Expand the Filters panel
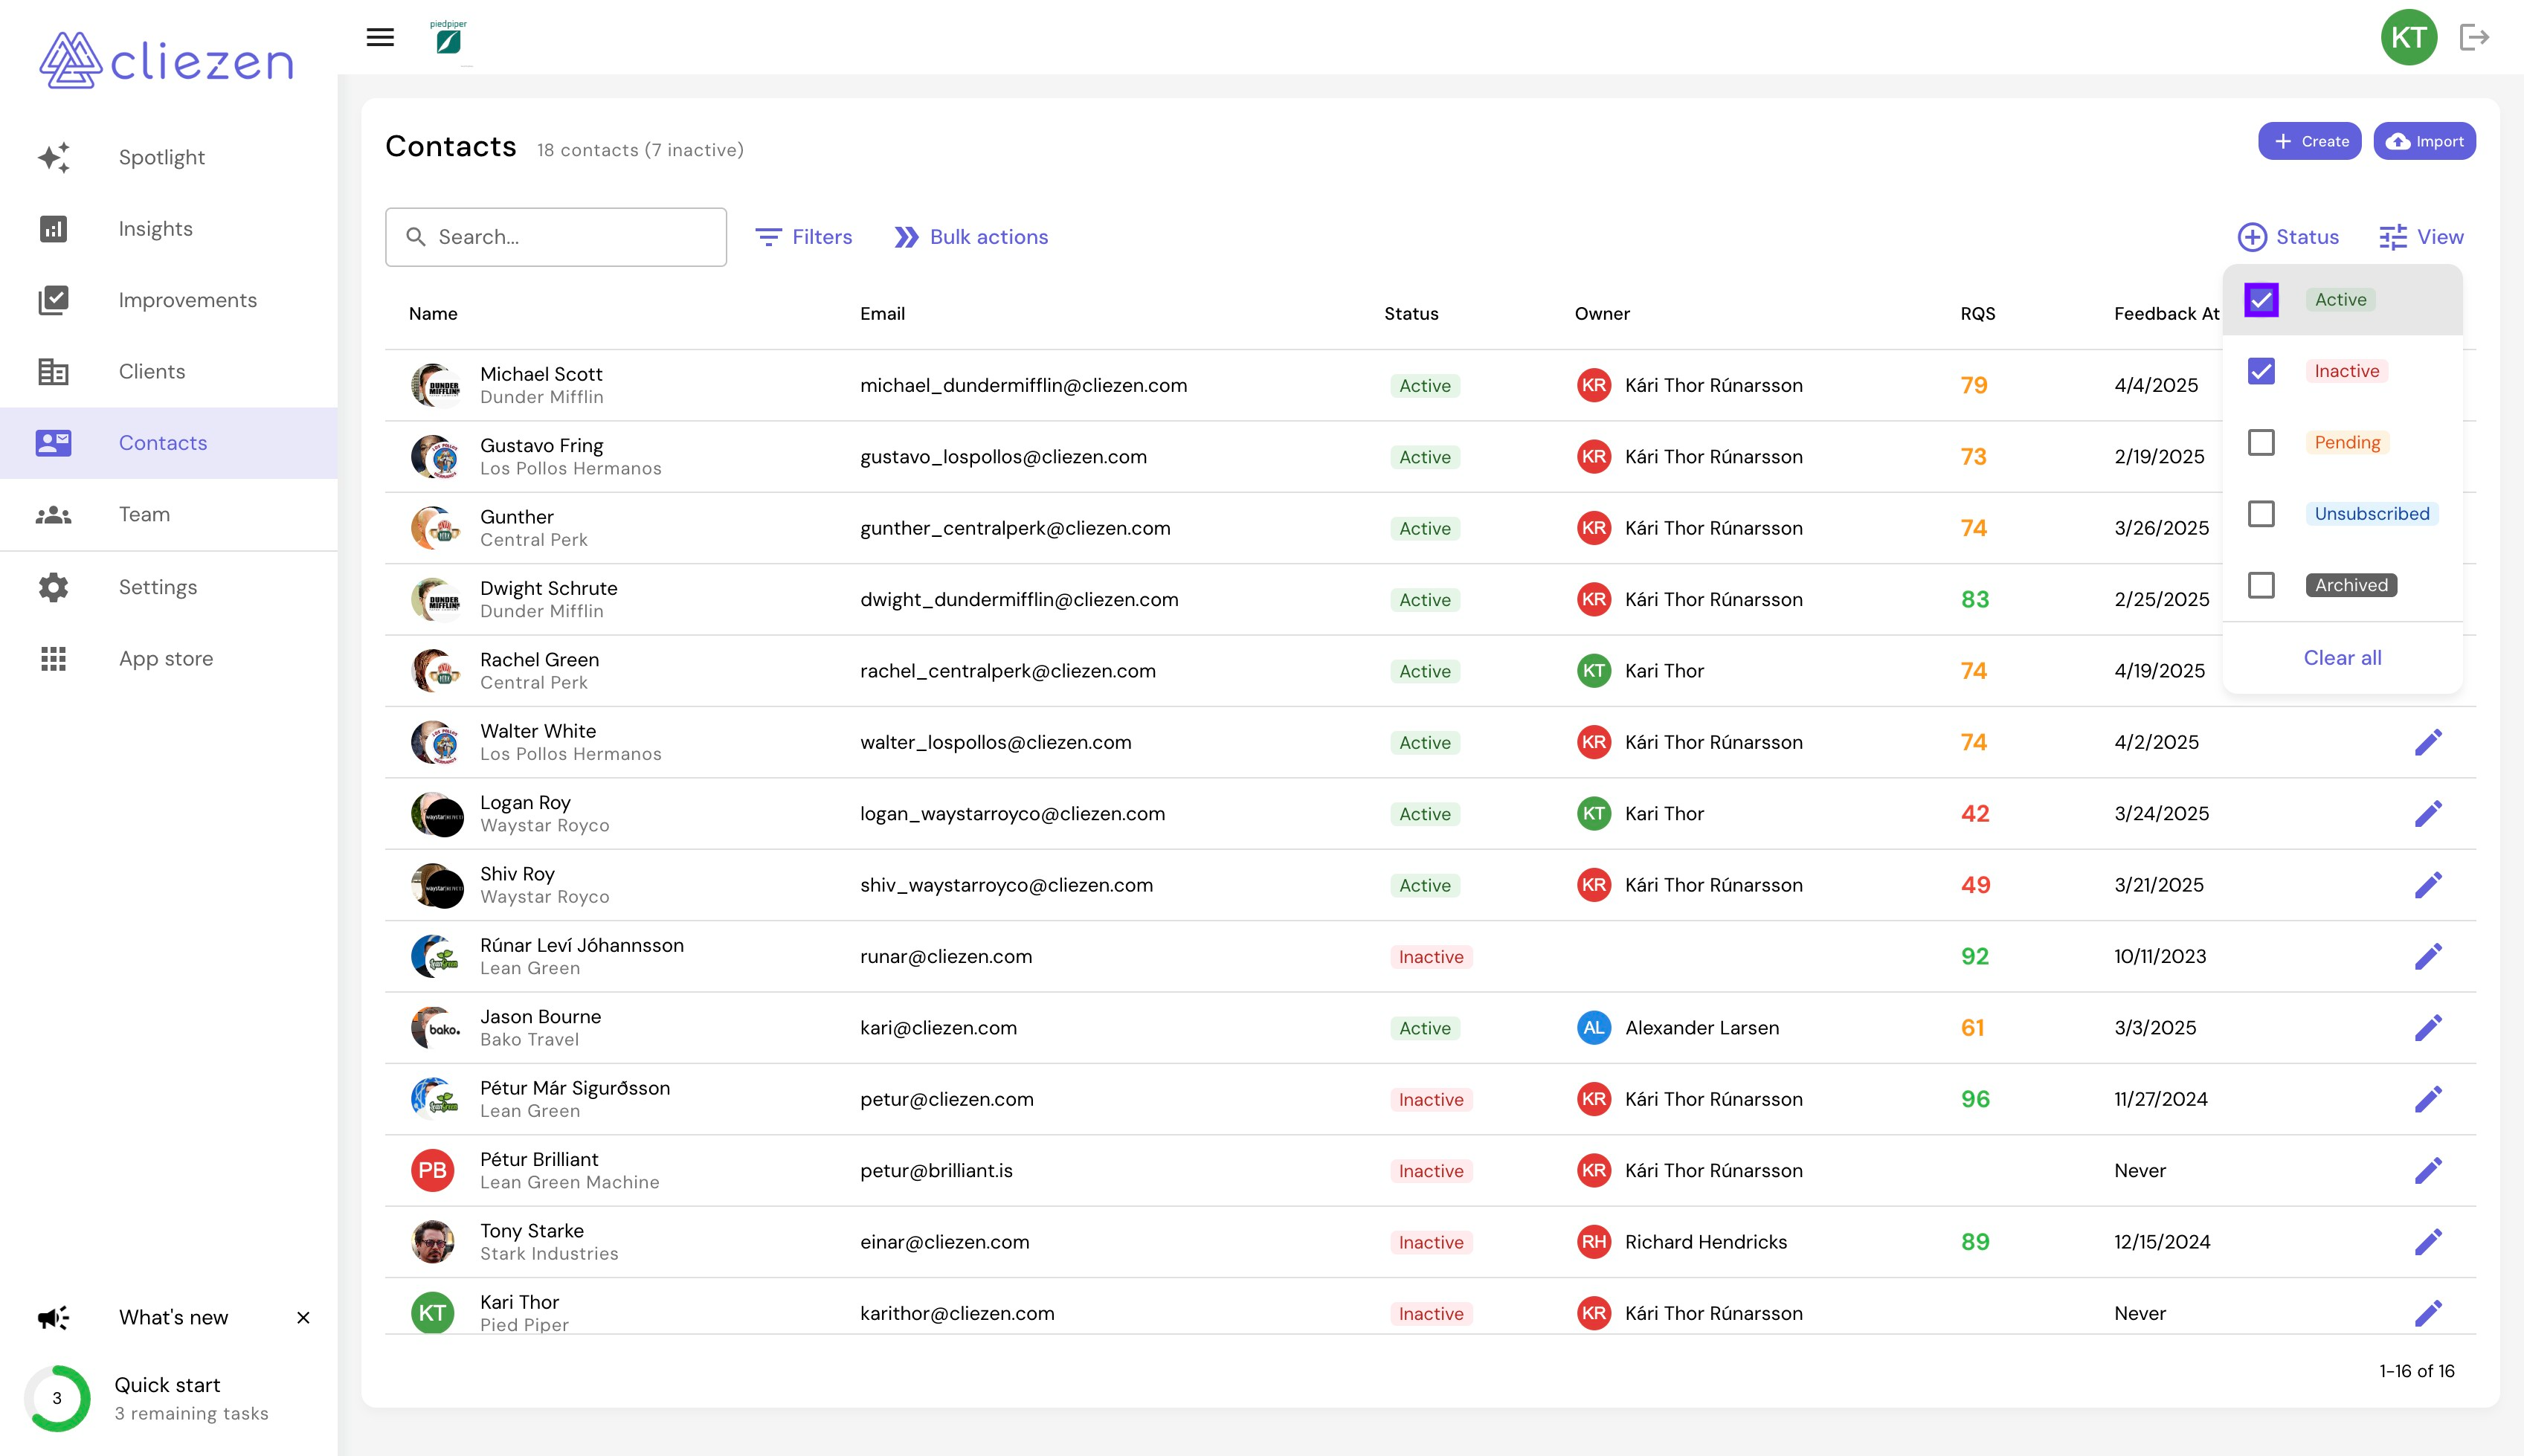This screenshot has height=1456, width=2524. tap(803, 237)
